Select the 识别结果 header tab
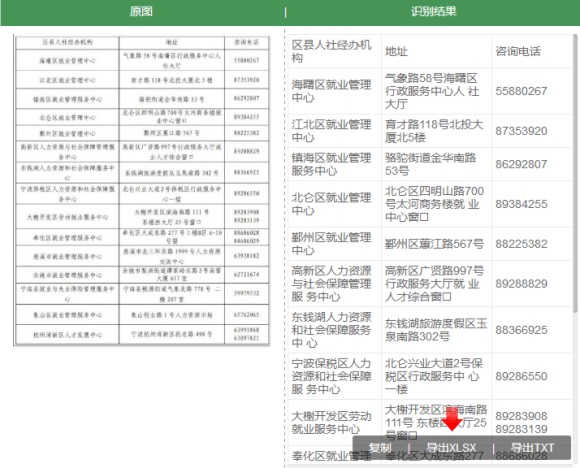The image size is (580, 468). click(x=434, y=11)
